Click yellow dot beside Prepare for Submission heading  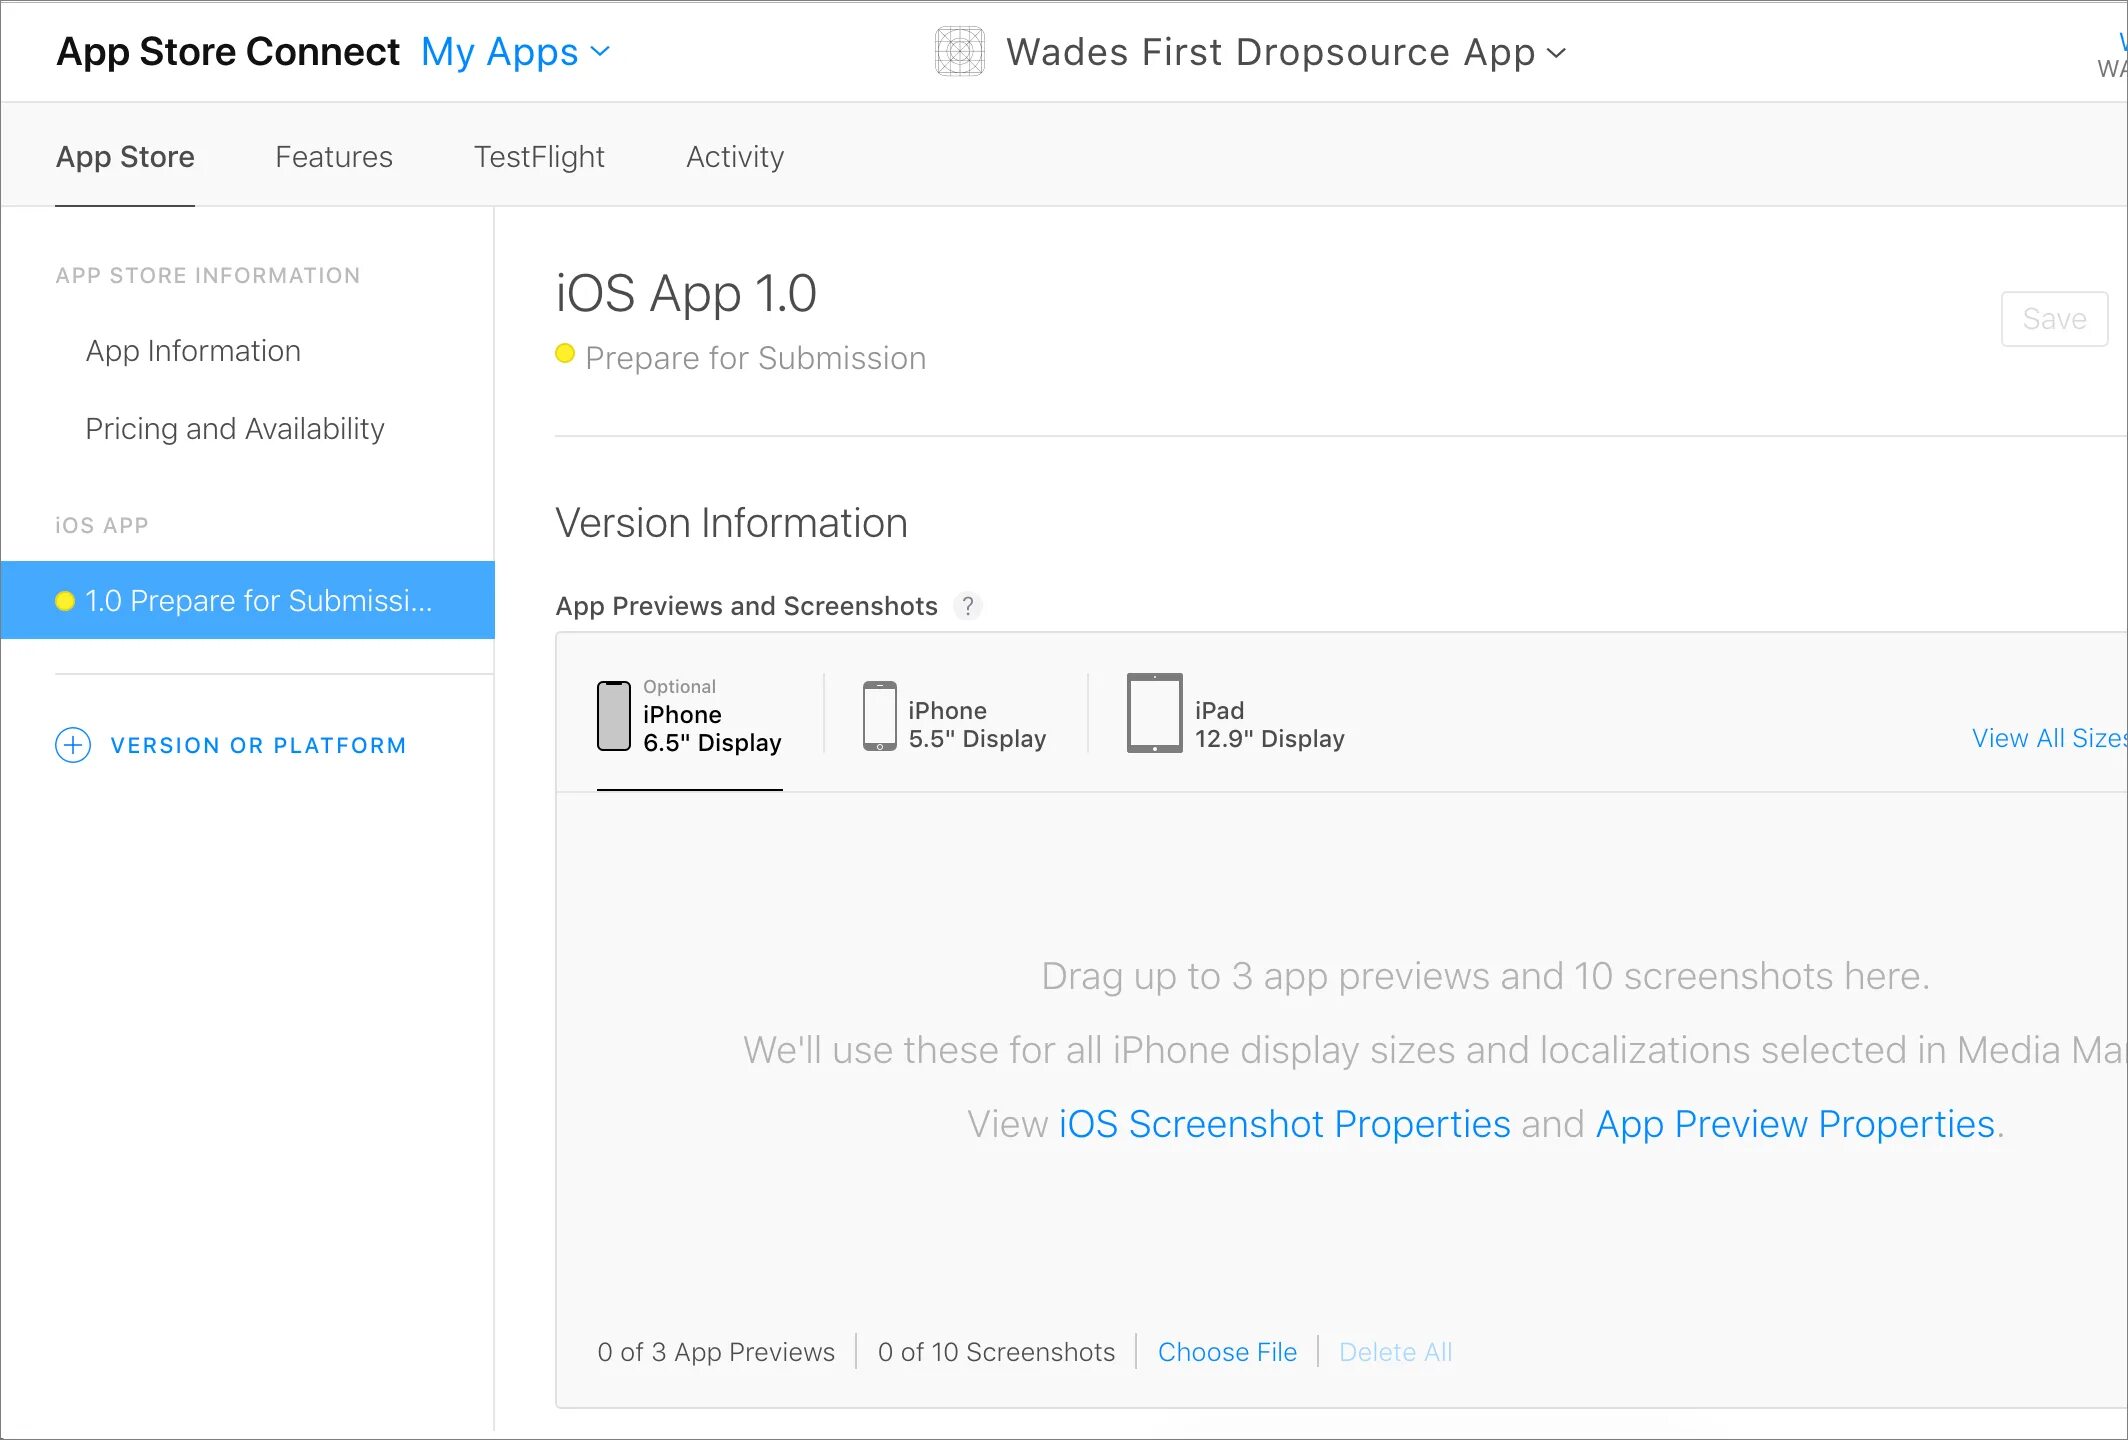(x=565, y=354)
